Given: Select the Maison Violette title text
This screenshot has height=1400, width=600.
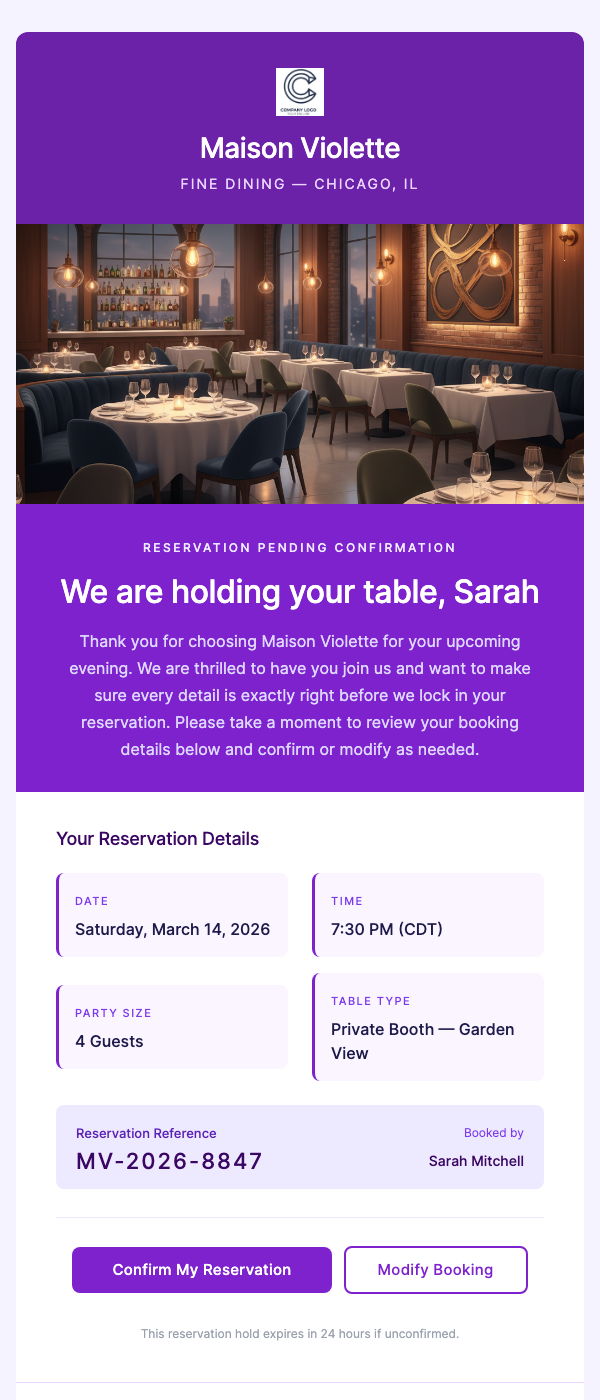Looking at the screenshot, I should [299, 147].
